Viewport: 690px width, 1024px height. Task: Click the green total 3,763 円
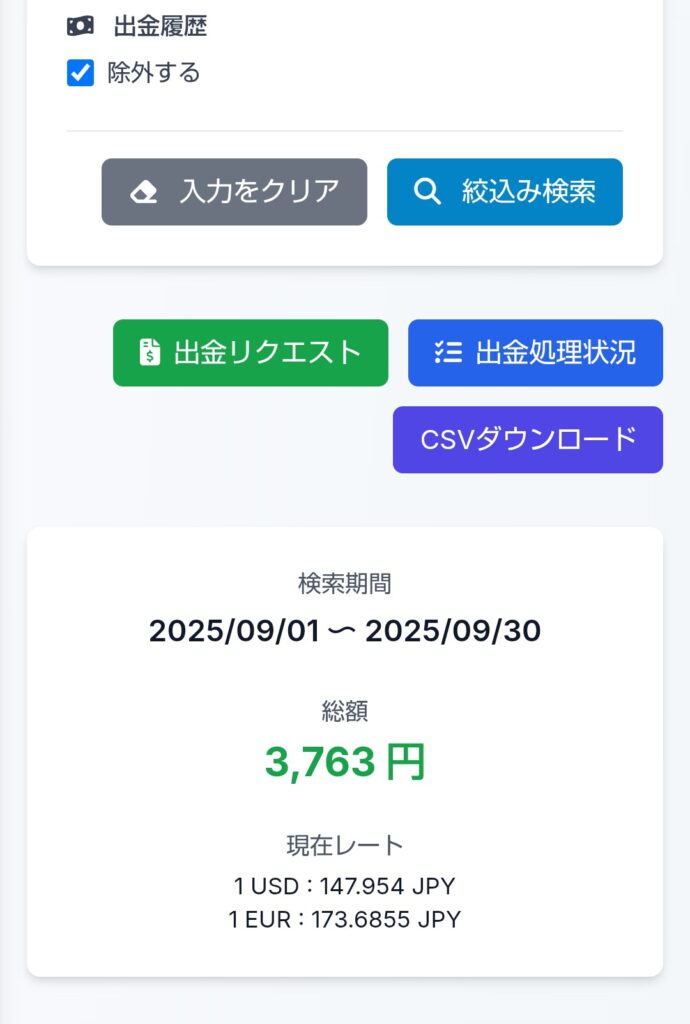click(345, 762)
